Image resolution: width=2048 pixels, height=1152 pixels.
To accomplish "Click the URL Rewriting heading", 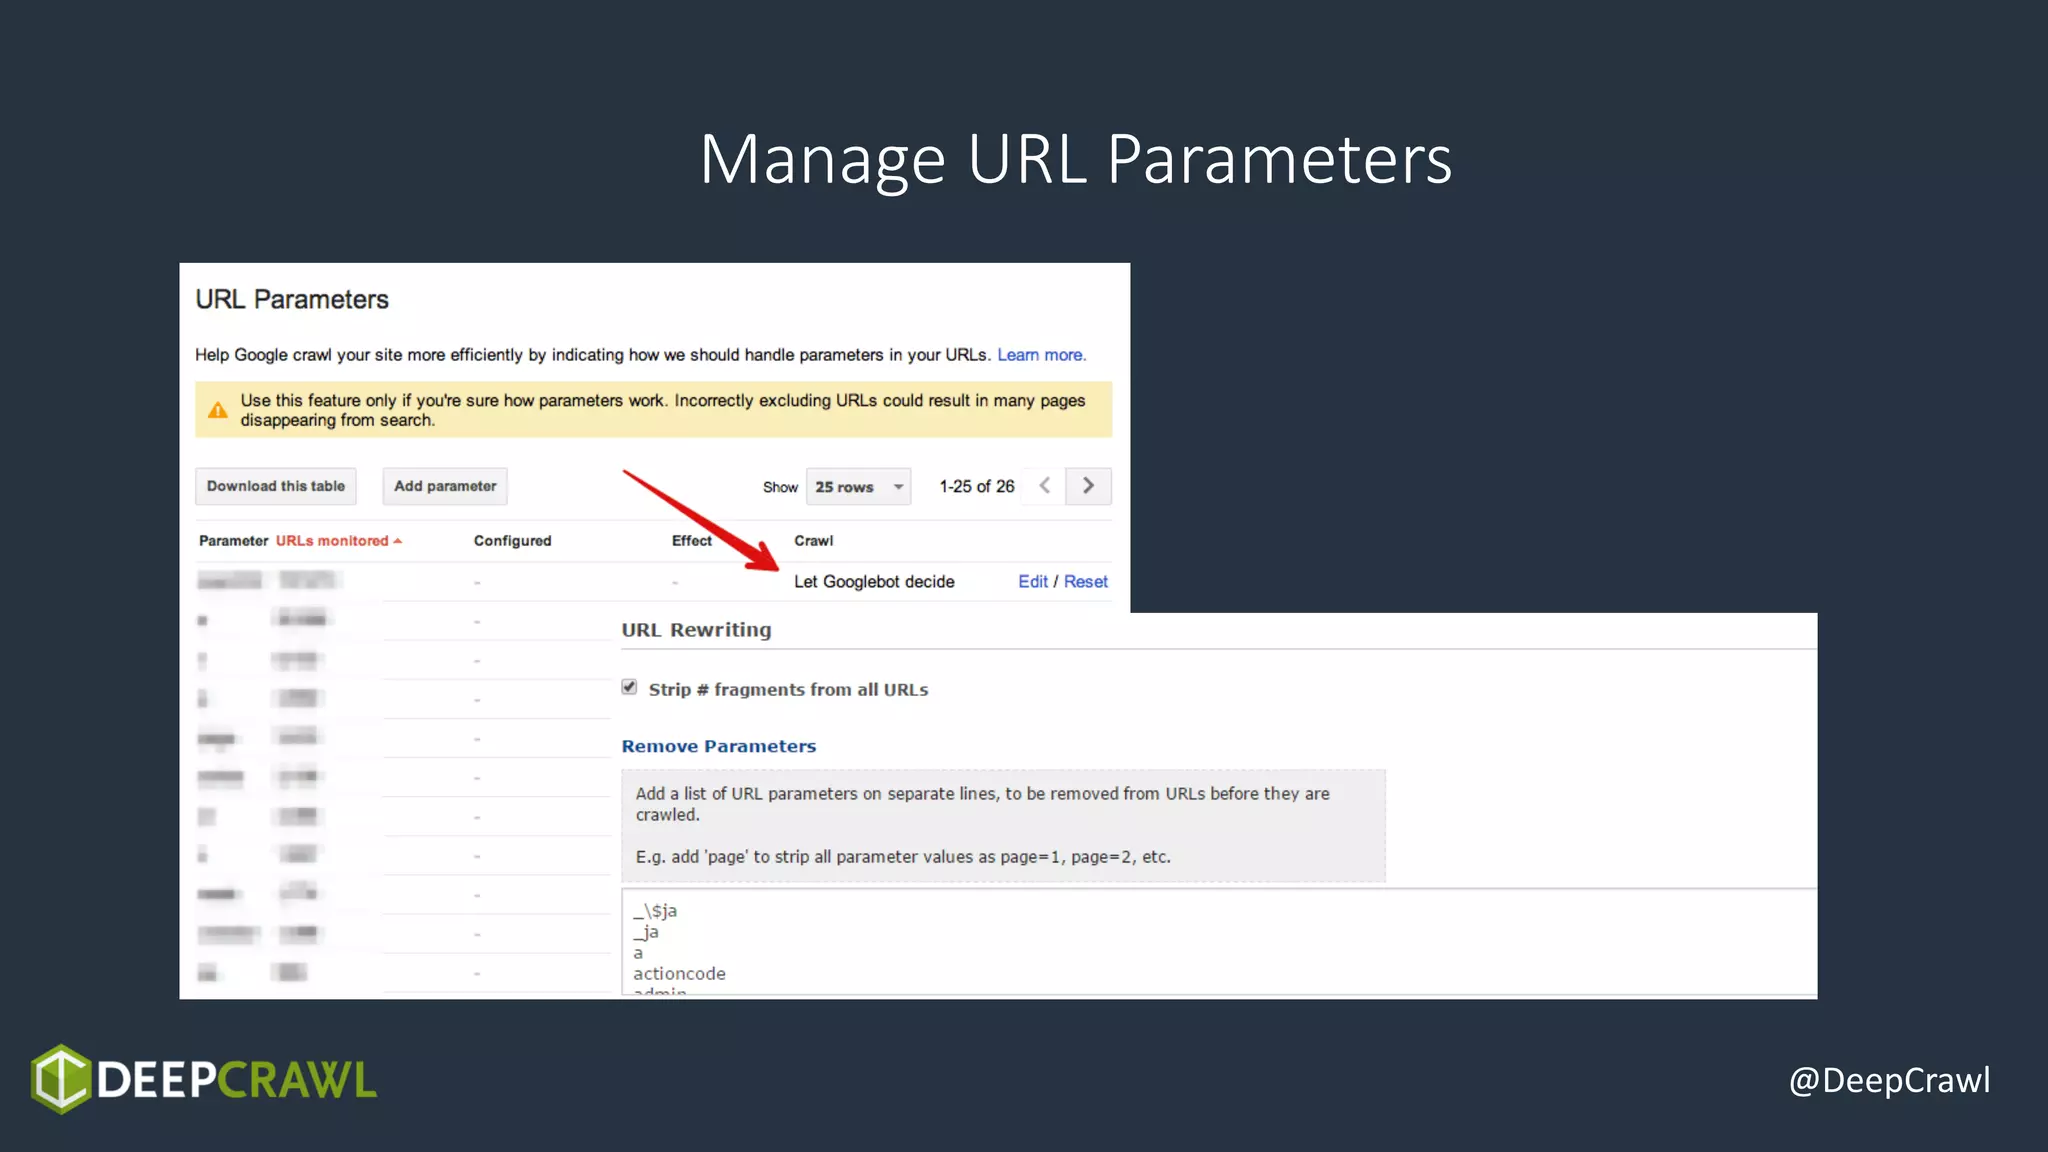I will tap(696, 630).
